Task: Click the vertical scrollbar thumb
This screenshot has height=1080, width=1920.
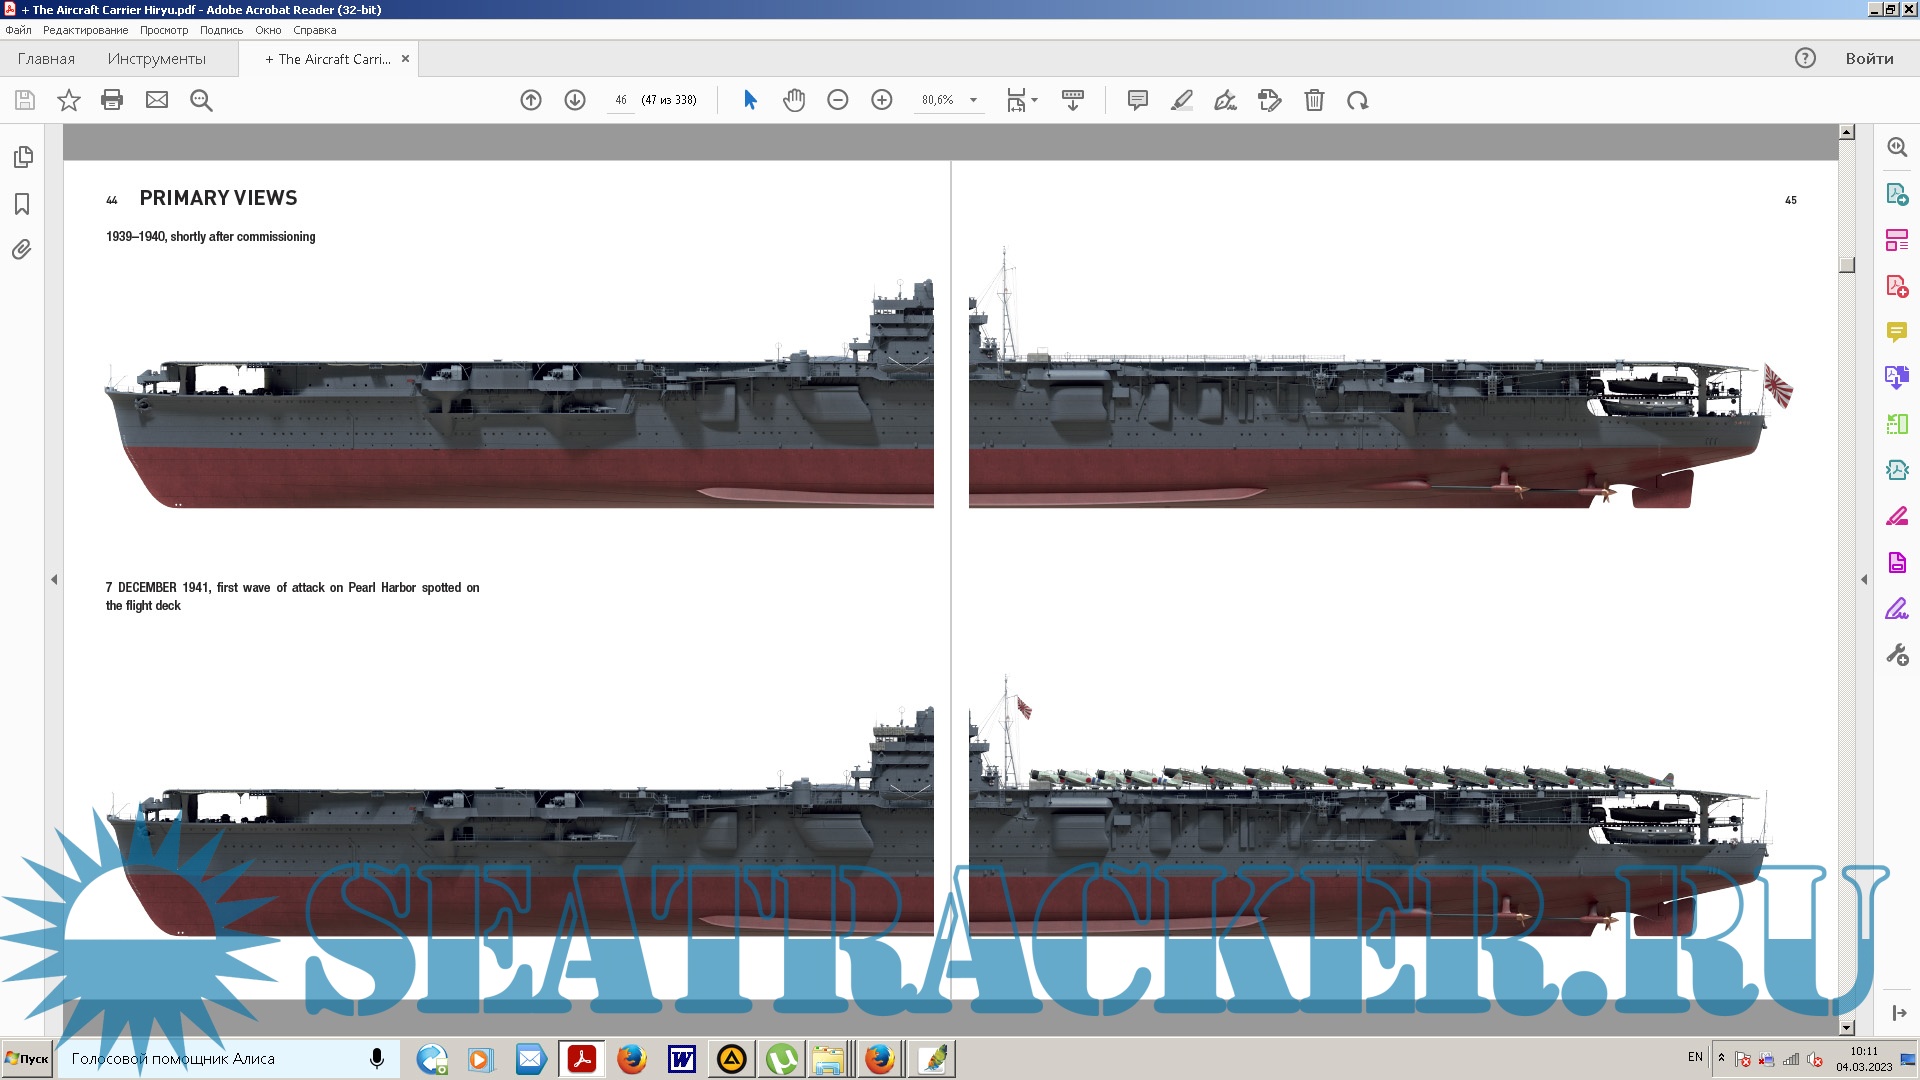Action: [x=1847, y=265]
